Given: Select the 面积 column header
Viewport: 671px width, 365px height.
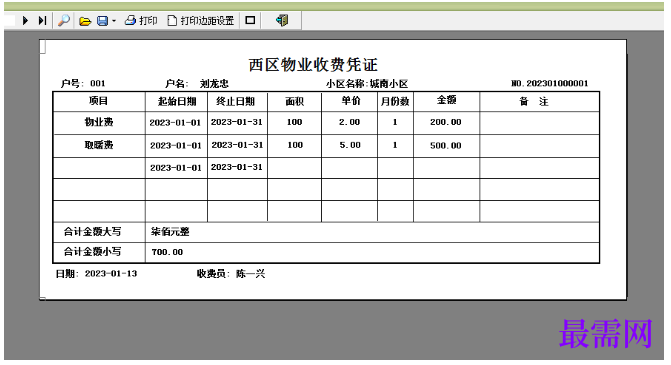Looking at the screenshot, I should [x=294, y=101].
